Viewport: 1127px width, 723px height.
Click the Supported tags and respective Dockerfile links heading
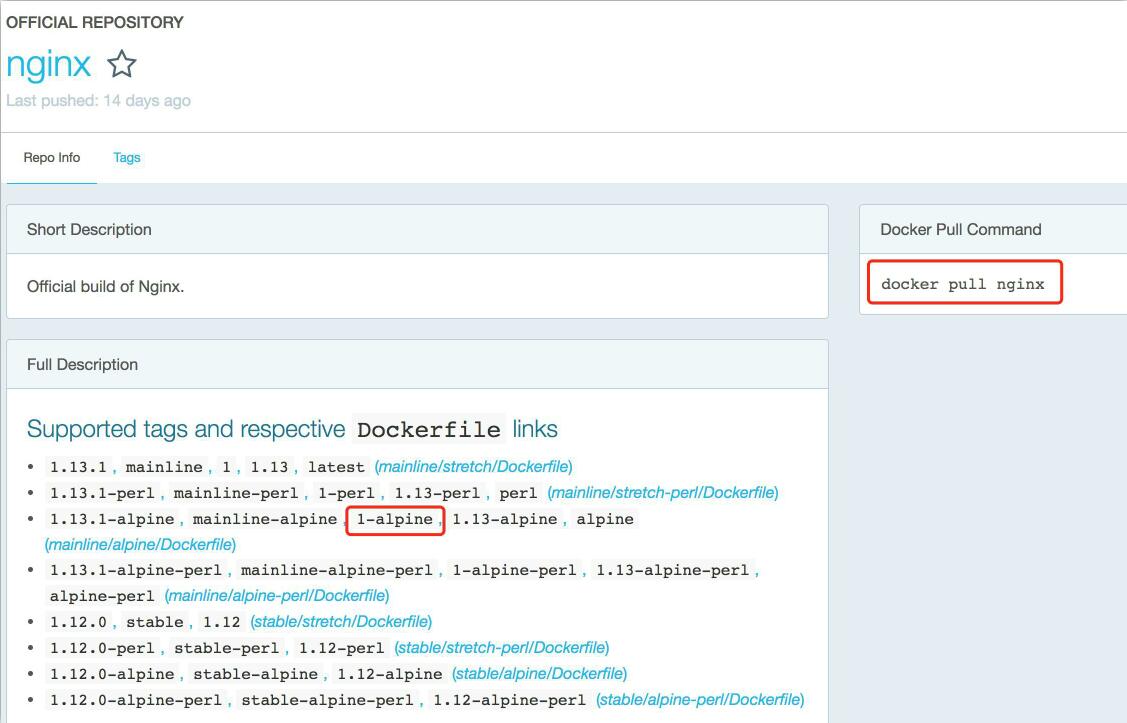pyautogui.click(x=292, y=429)
